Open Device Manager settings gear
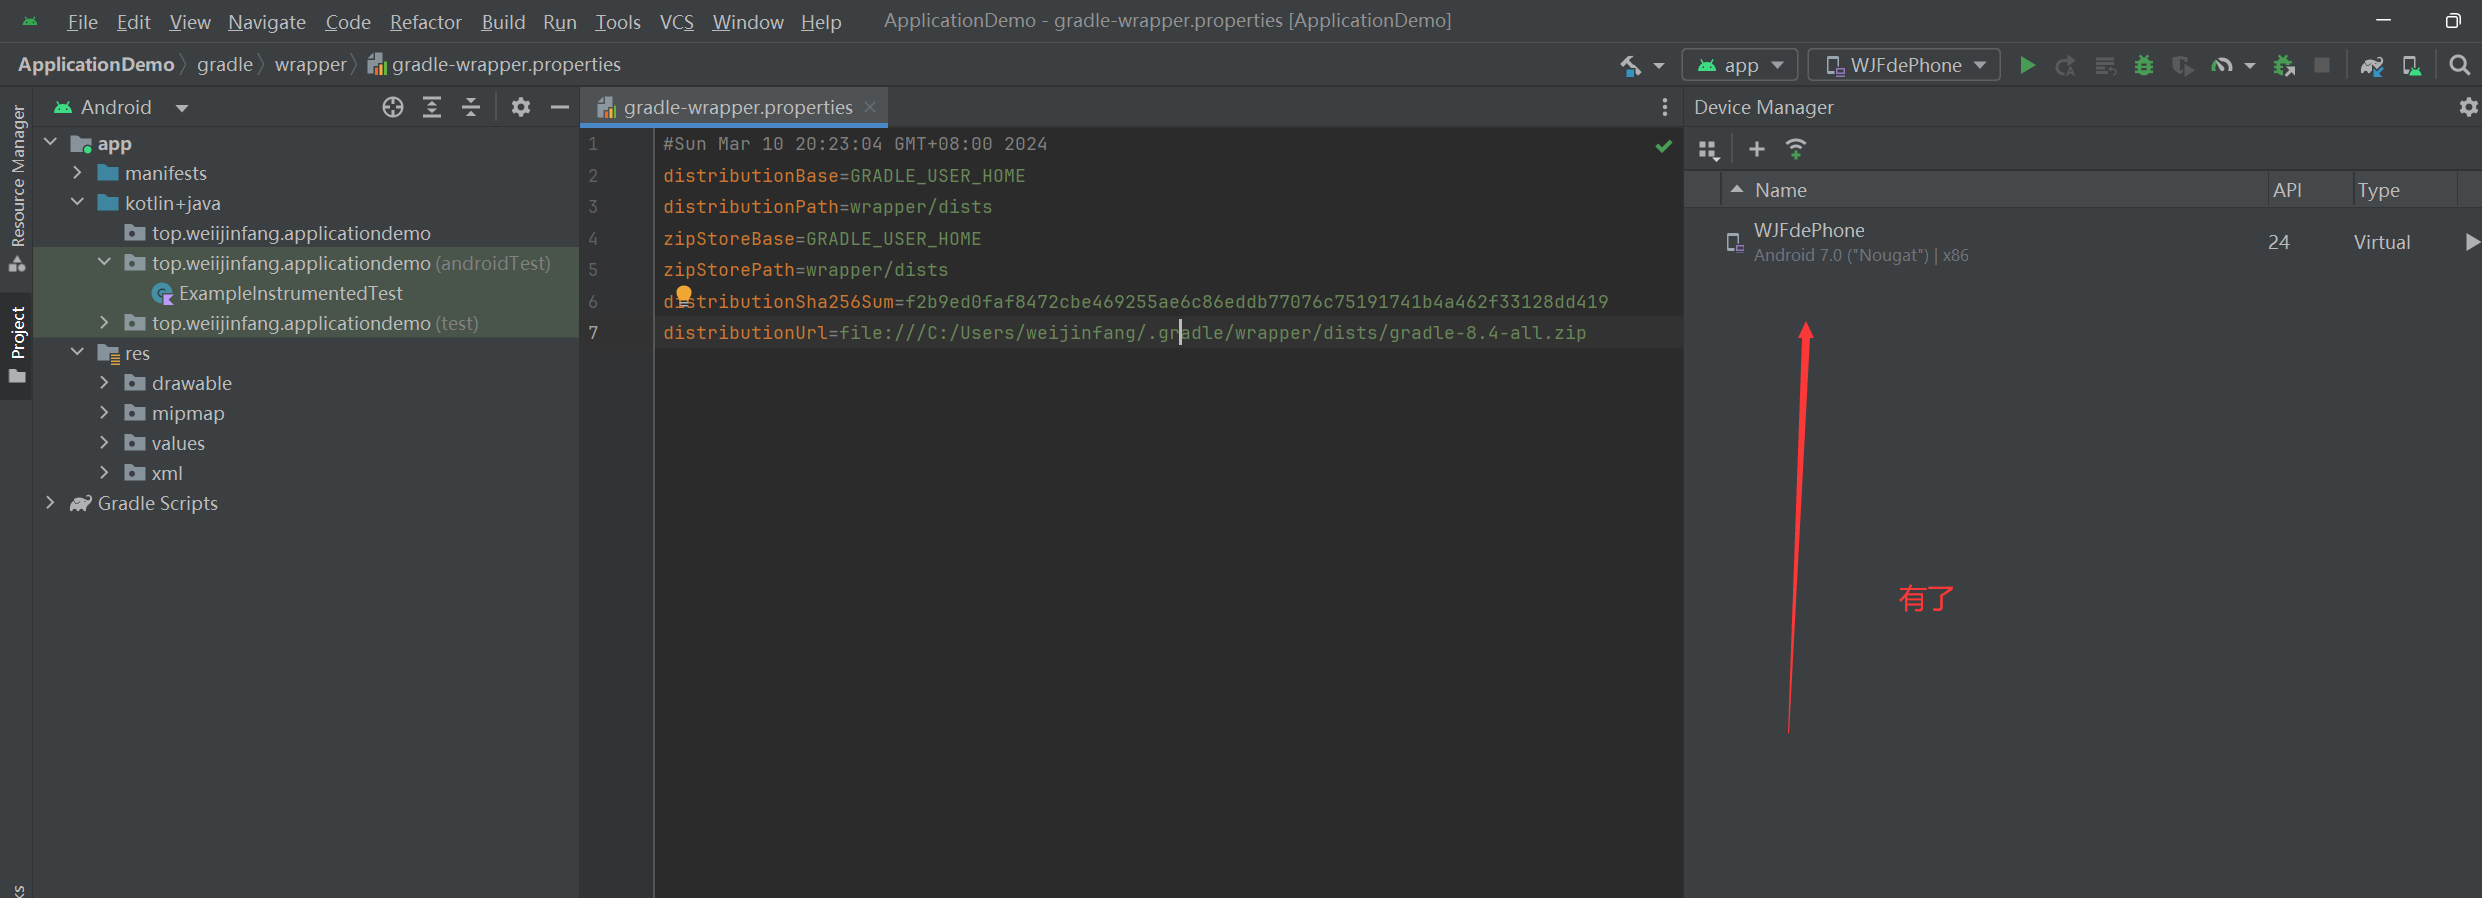2482x898 pixels. pos(2468,107)
